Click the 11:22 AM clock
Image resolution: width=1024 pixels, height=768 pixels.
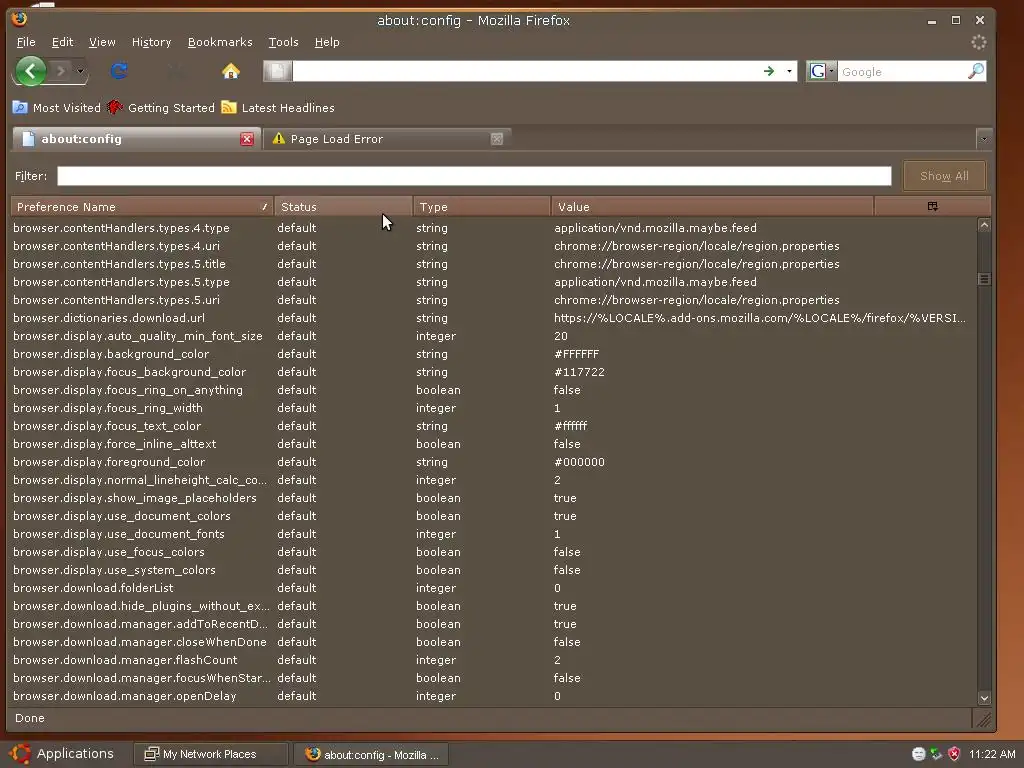click(992, 754)
